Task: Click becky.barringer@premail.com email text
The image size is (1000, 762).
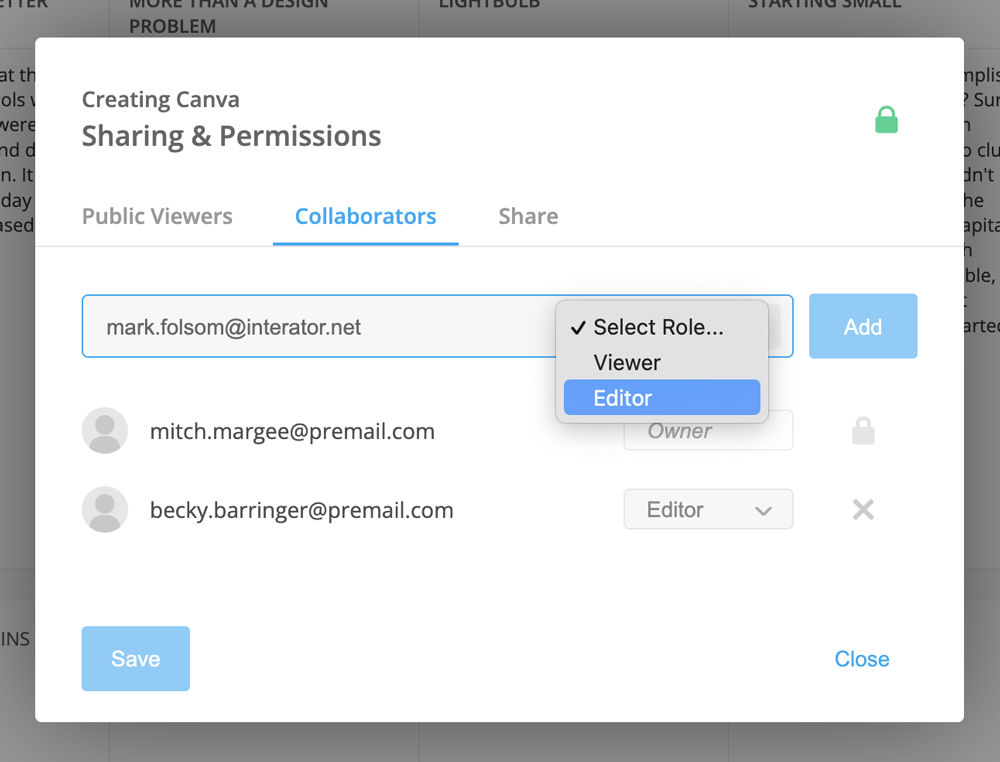Action: 302,510
